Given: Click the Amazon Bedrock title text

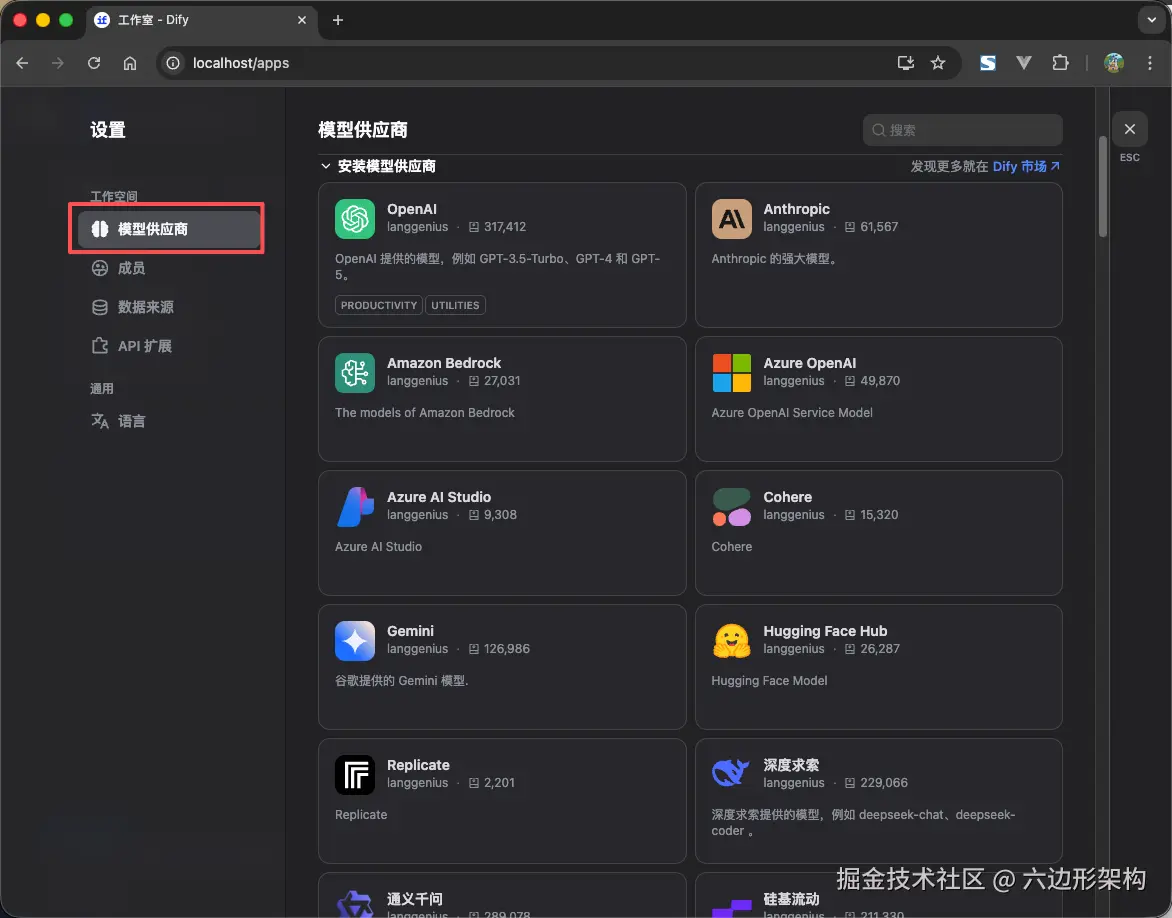Looking at the screenshot, I should 444,363.
